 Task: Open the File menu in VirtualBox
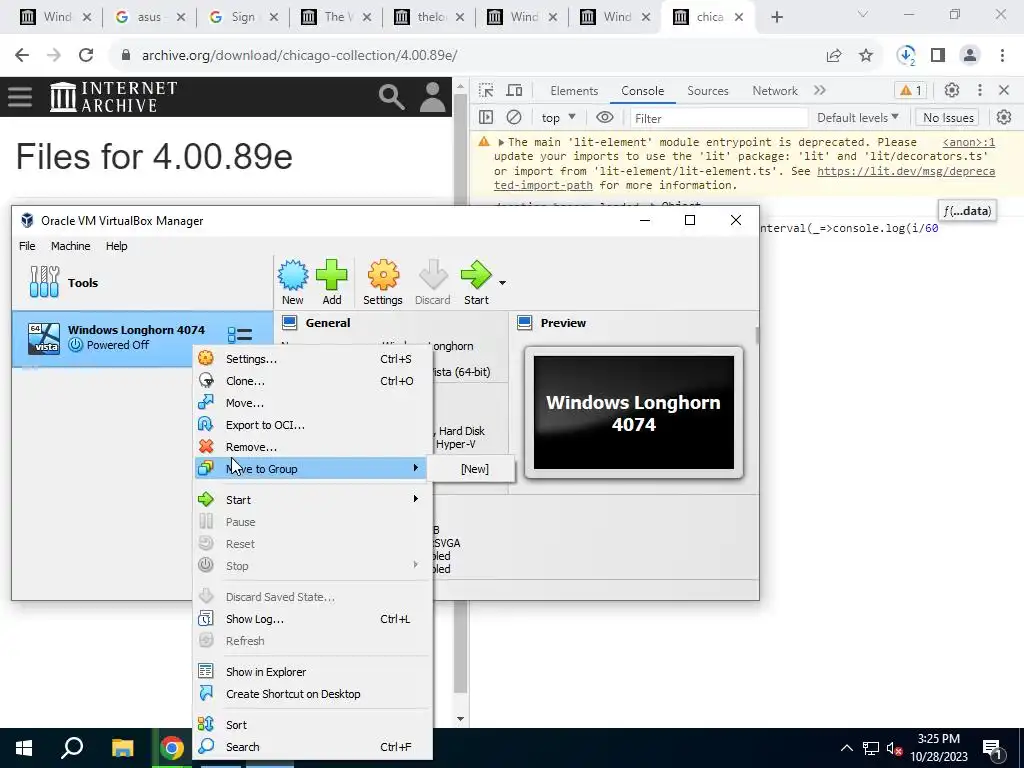[27, 246]
